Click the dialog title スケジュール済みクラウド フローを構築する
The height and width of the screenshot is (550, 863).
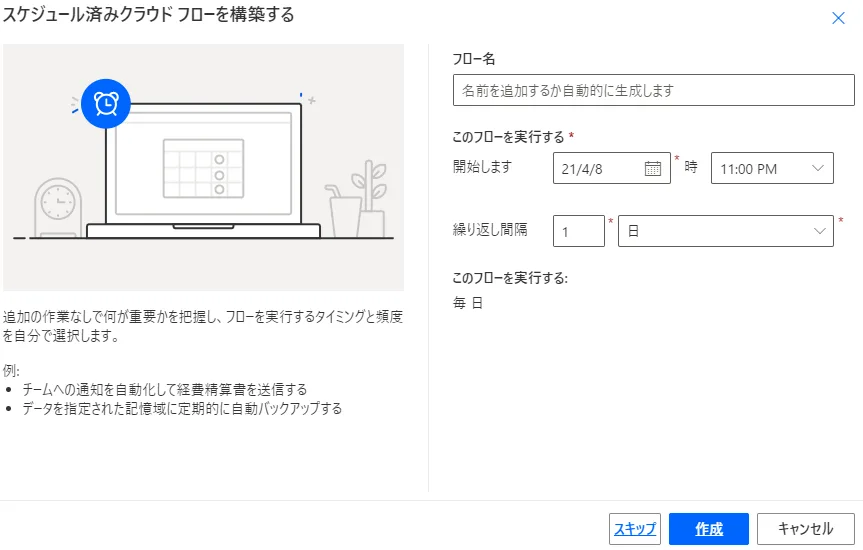149,15
